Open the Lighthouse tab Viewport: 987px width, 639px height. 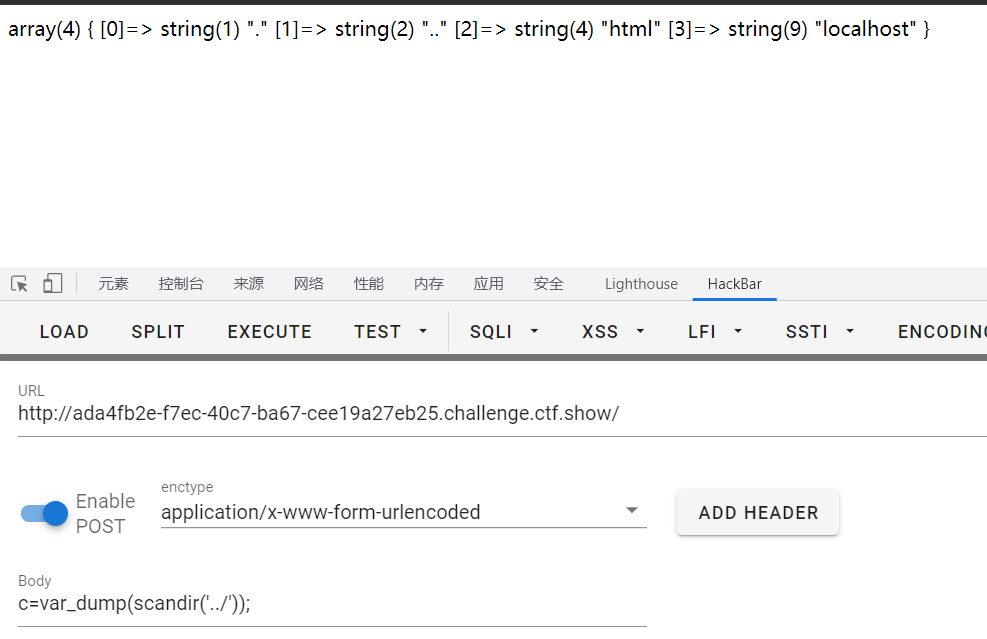pyautogui.click(x=641, y=284)
